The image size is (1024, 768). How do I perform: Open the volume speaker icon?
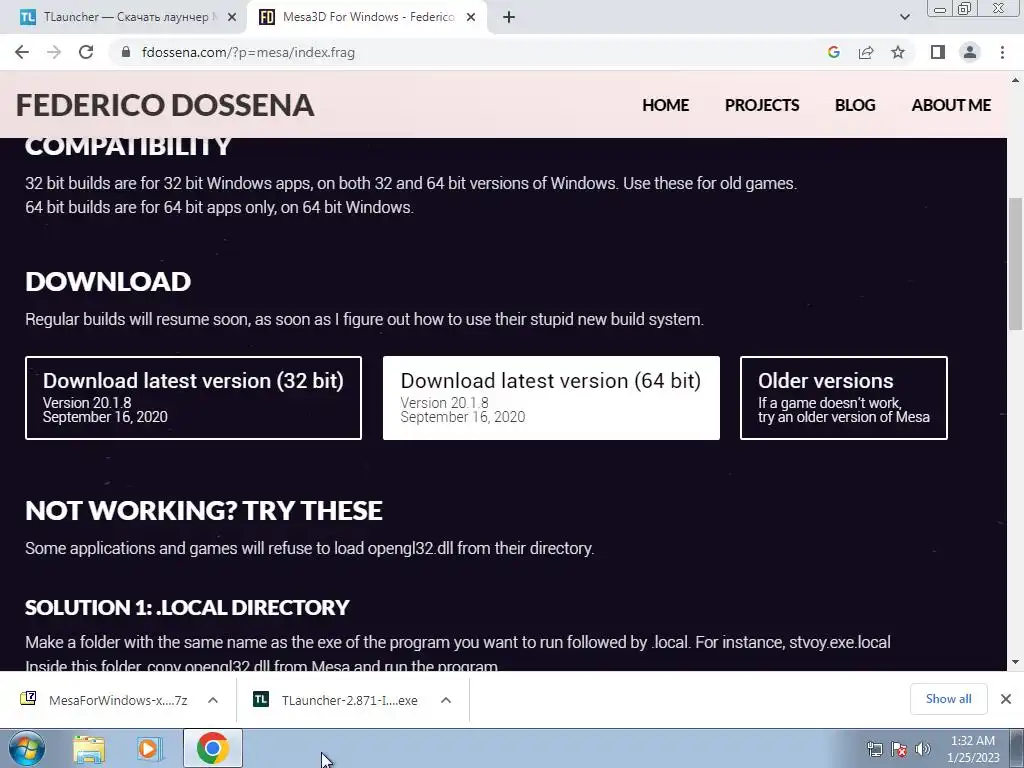[923, 749]
